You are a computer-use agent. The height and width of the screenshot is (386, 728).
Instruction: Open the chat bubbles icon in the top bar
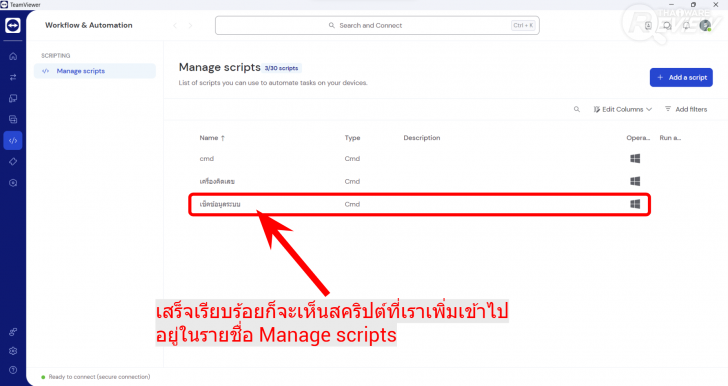point(667,26)
